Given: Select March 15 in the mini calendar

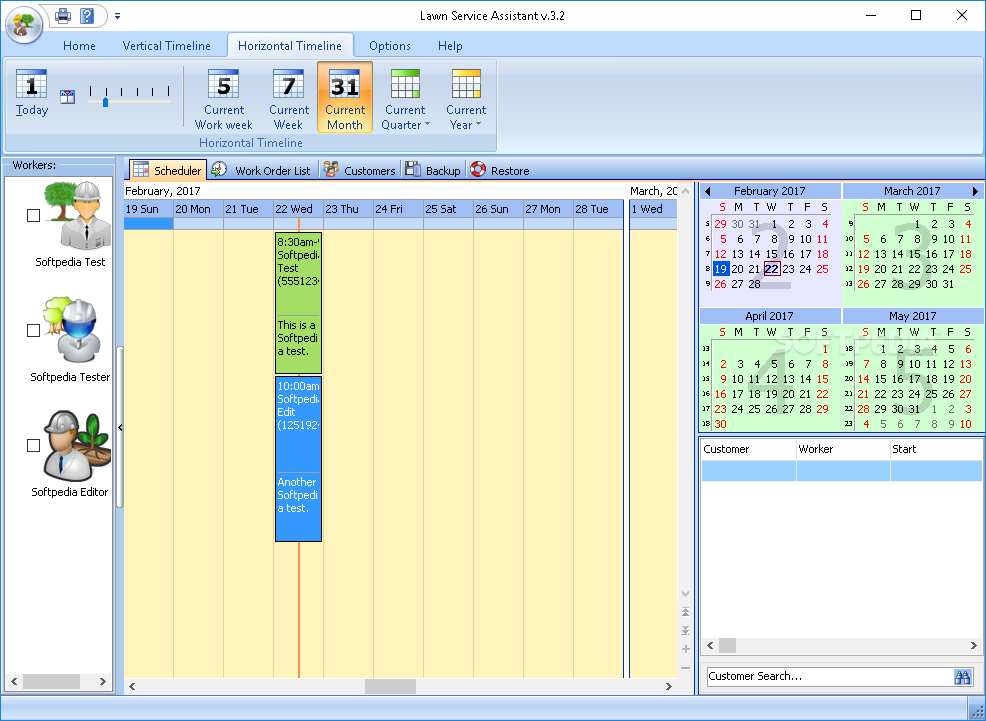Looking at the screenshot, I should tap(915, 254).
